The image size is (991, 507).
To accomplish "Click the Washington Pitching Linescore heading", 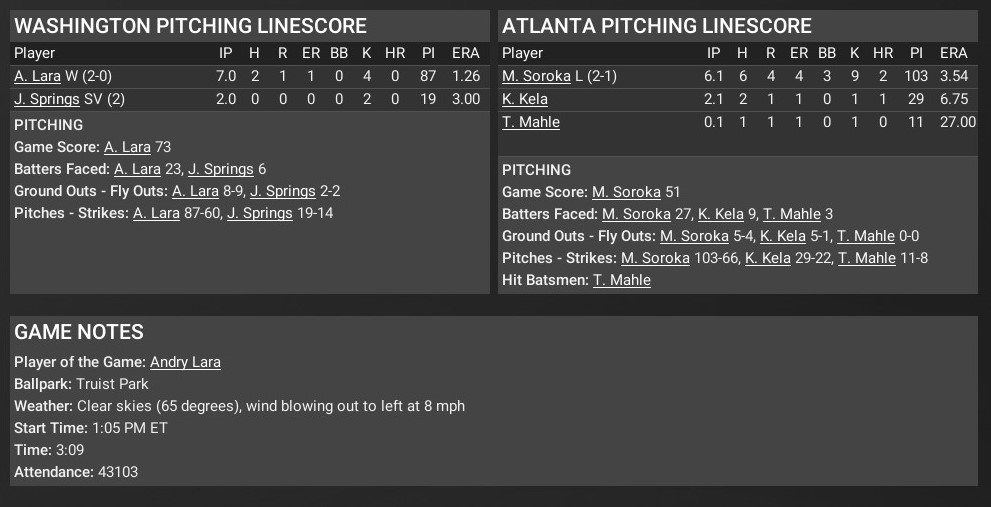I will [x=191, y=26].
